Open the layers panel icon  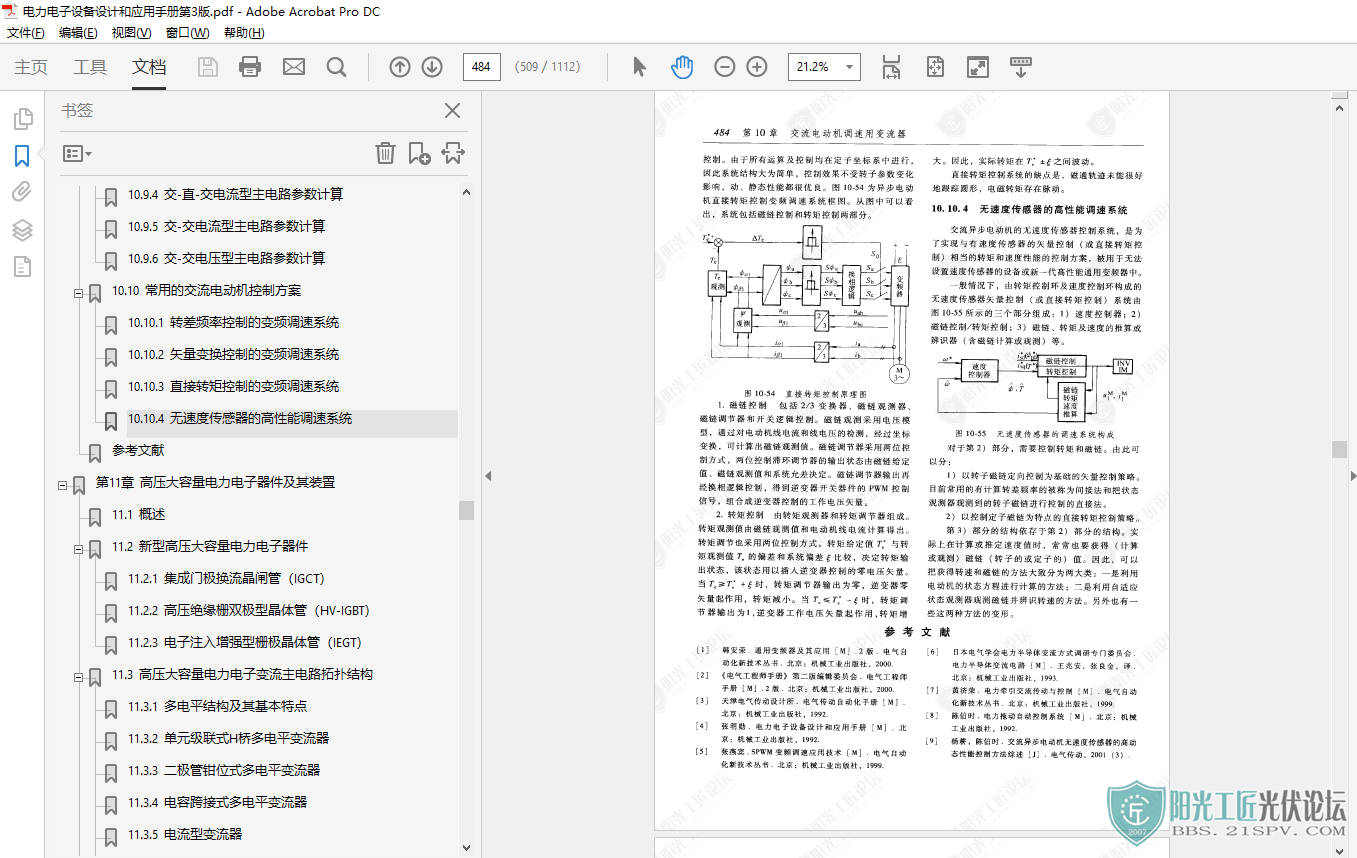(22, 229)
